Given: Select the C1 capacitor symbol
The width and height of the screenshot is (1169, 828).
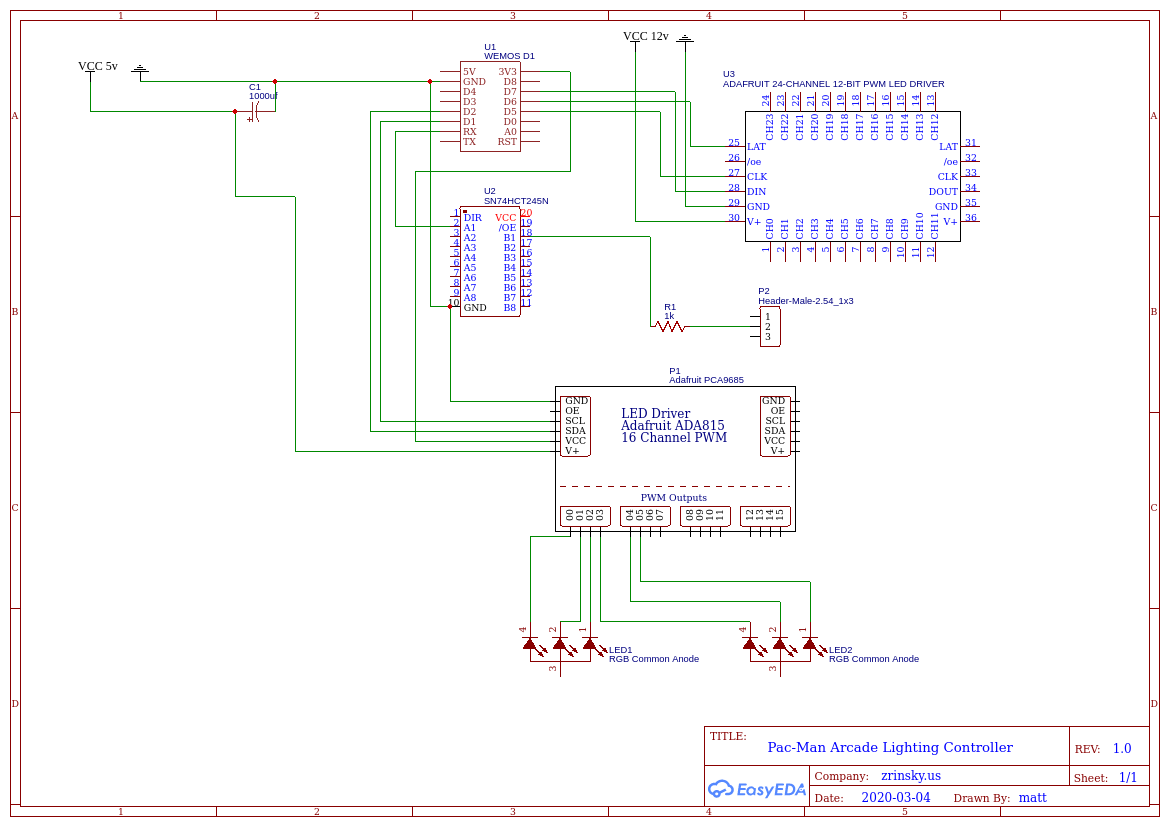Looking at the screenshot, I should pos(254,113).
